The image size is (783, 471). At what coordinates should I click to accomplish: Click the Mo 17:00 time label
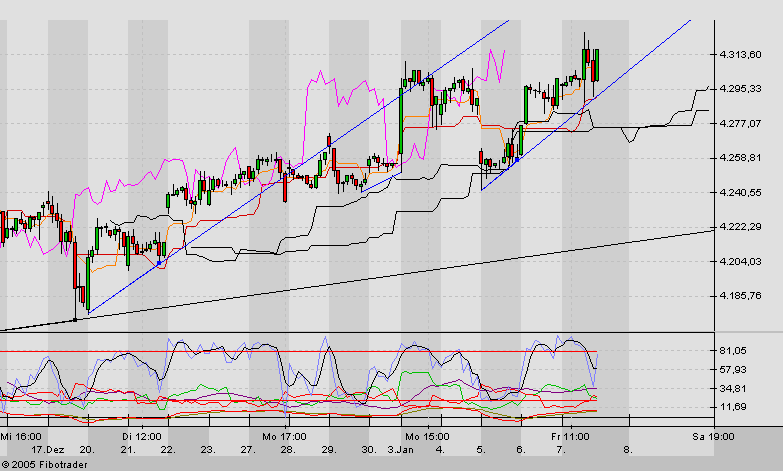point(286,437)
